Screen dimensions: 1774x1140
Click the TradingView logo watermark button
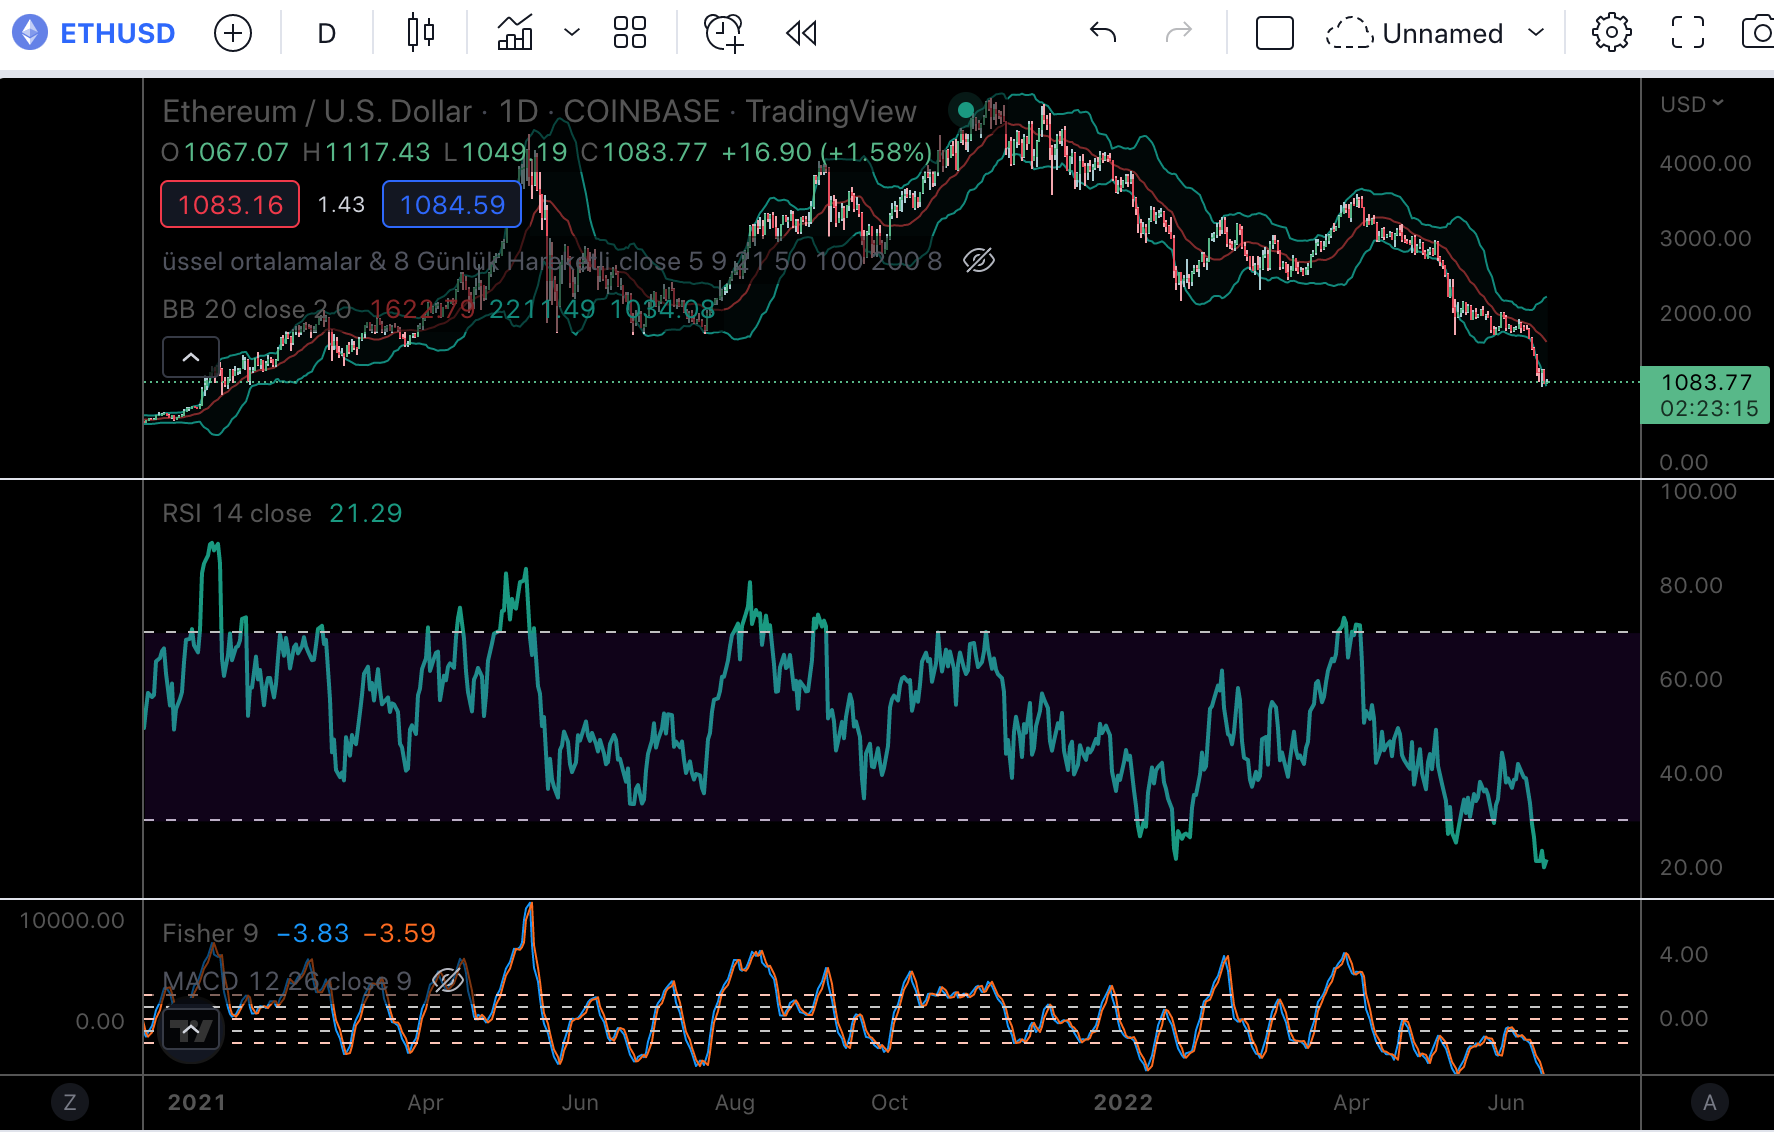point(191,1029)
